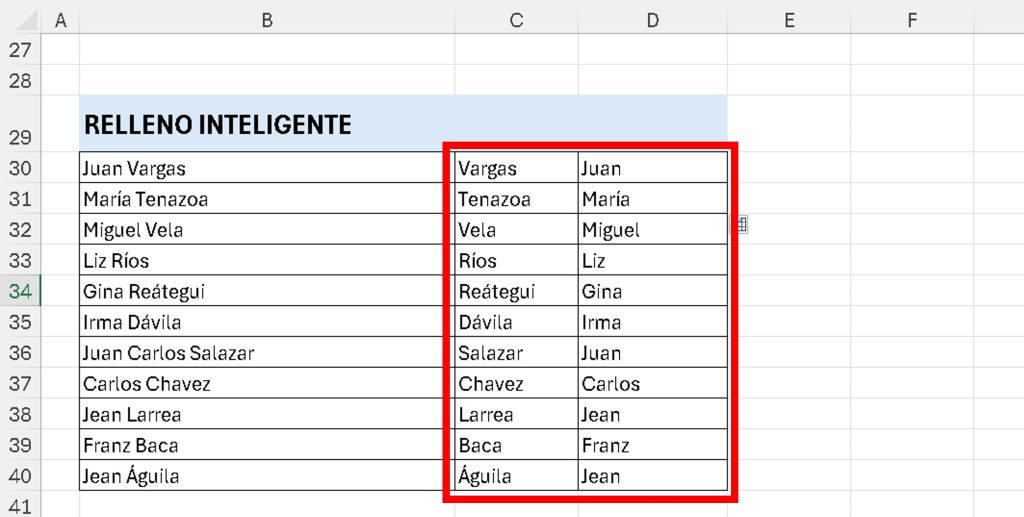The width and height of the screenshot is (1024, 517).
Task: Click the select-all corner triangle
Action: (26, 20)
